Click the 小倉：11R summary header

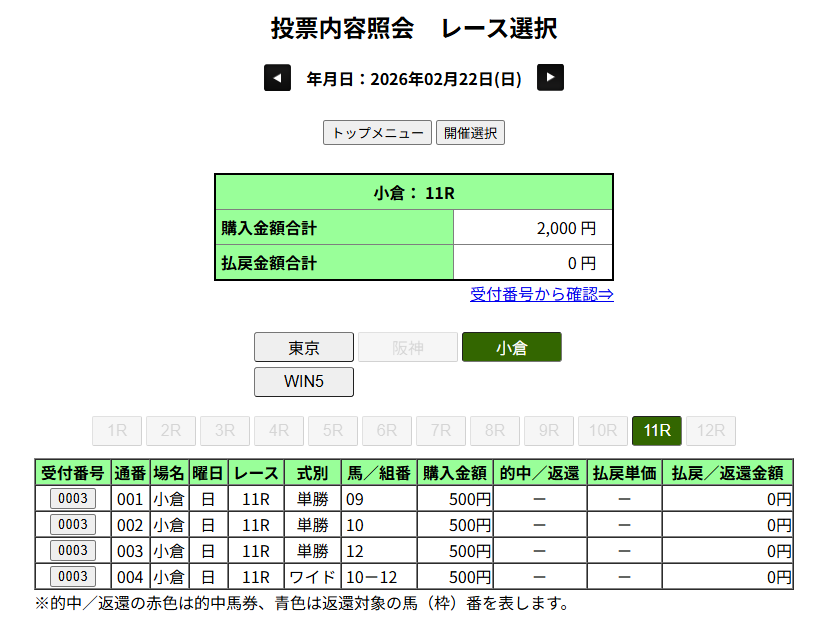(x=413, y=193)
